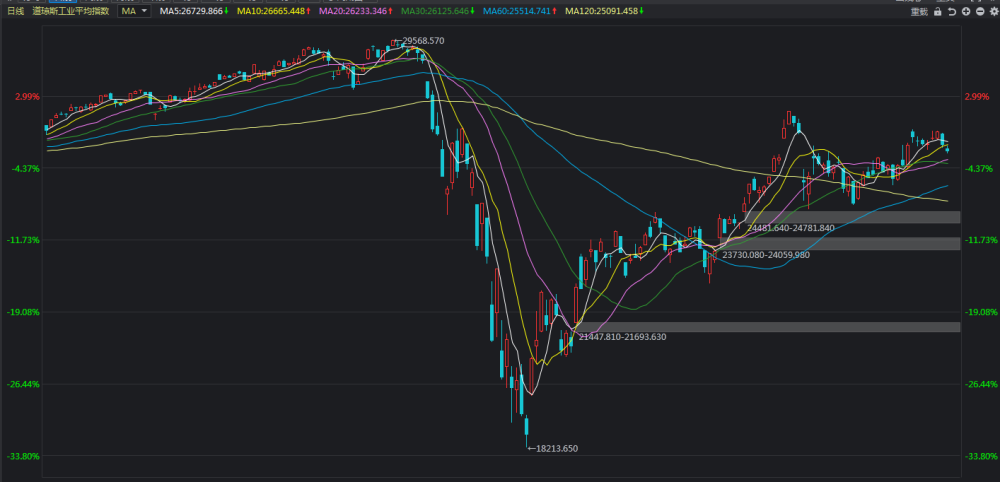The image size is (1000, 482).
Task: Click left axis -11.73% label
Action: click(24, 240)
